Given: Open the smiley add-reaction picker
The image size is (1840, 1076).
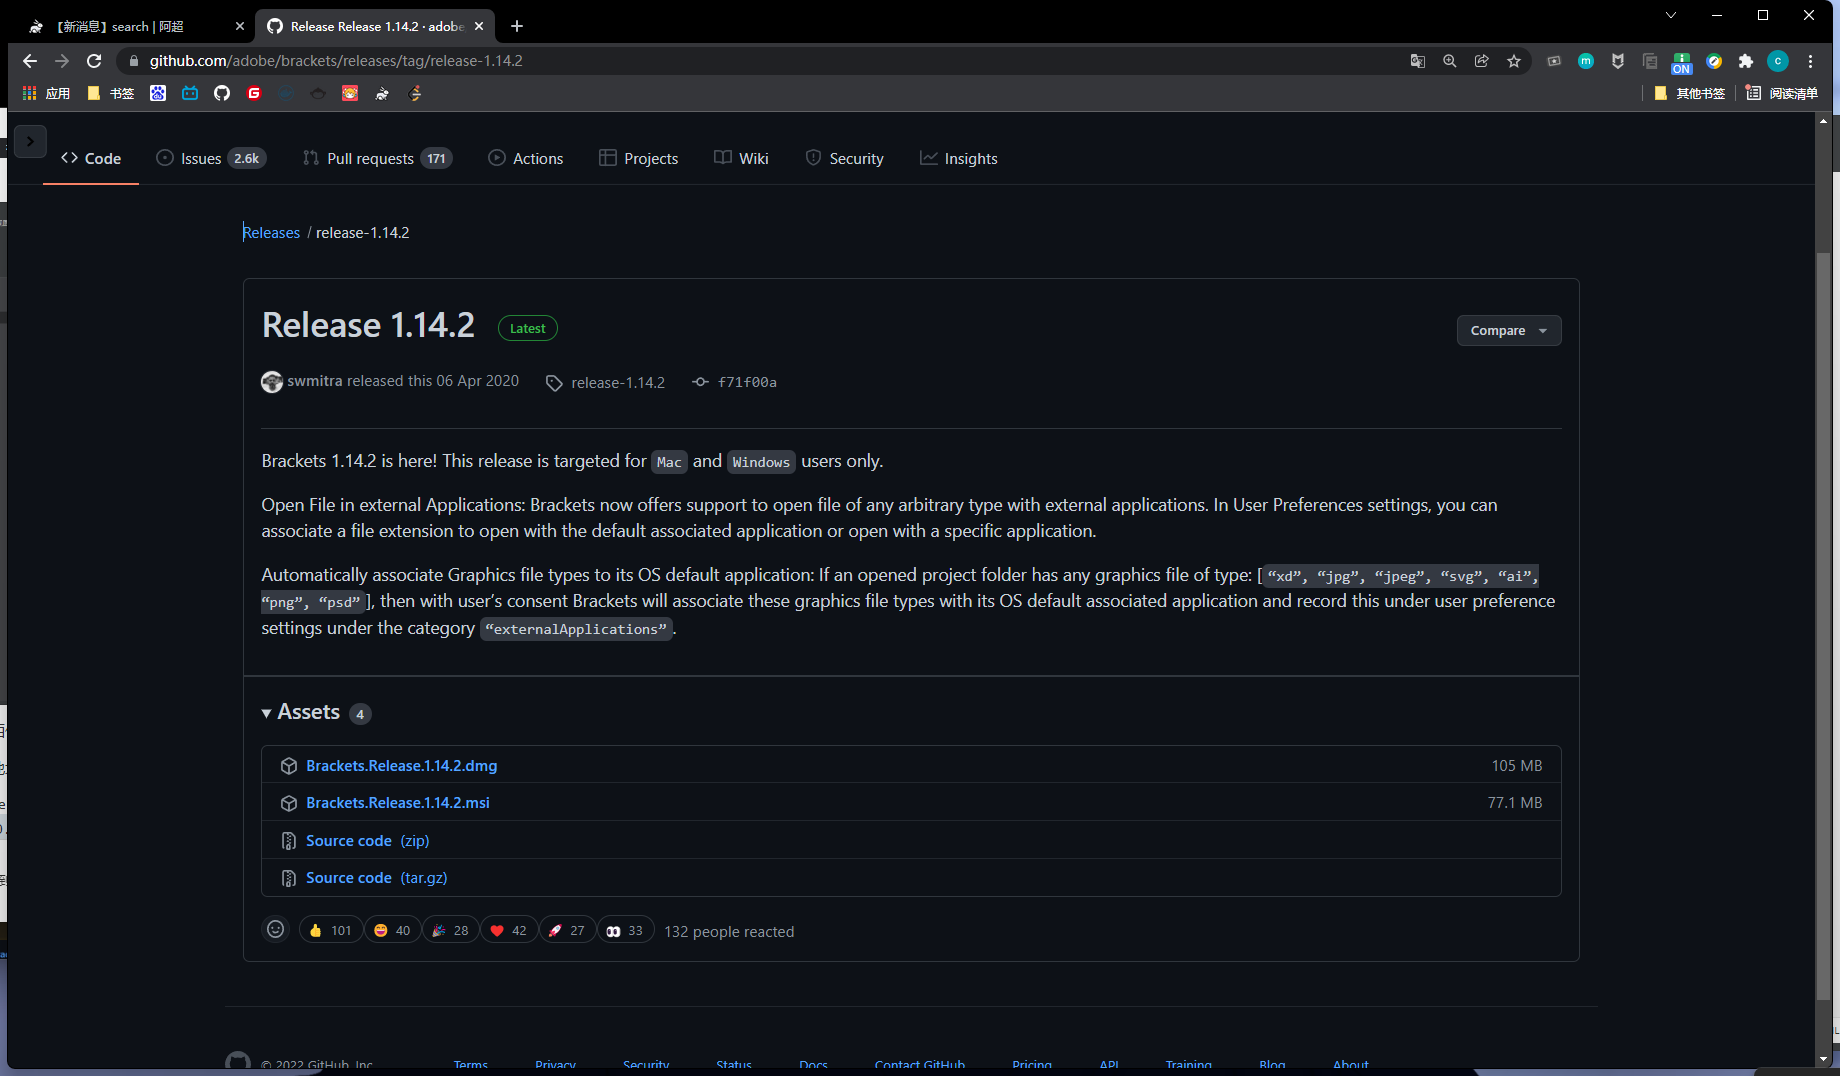Looking at the screenshot, I should 276,930.
